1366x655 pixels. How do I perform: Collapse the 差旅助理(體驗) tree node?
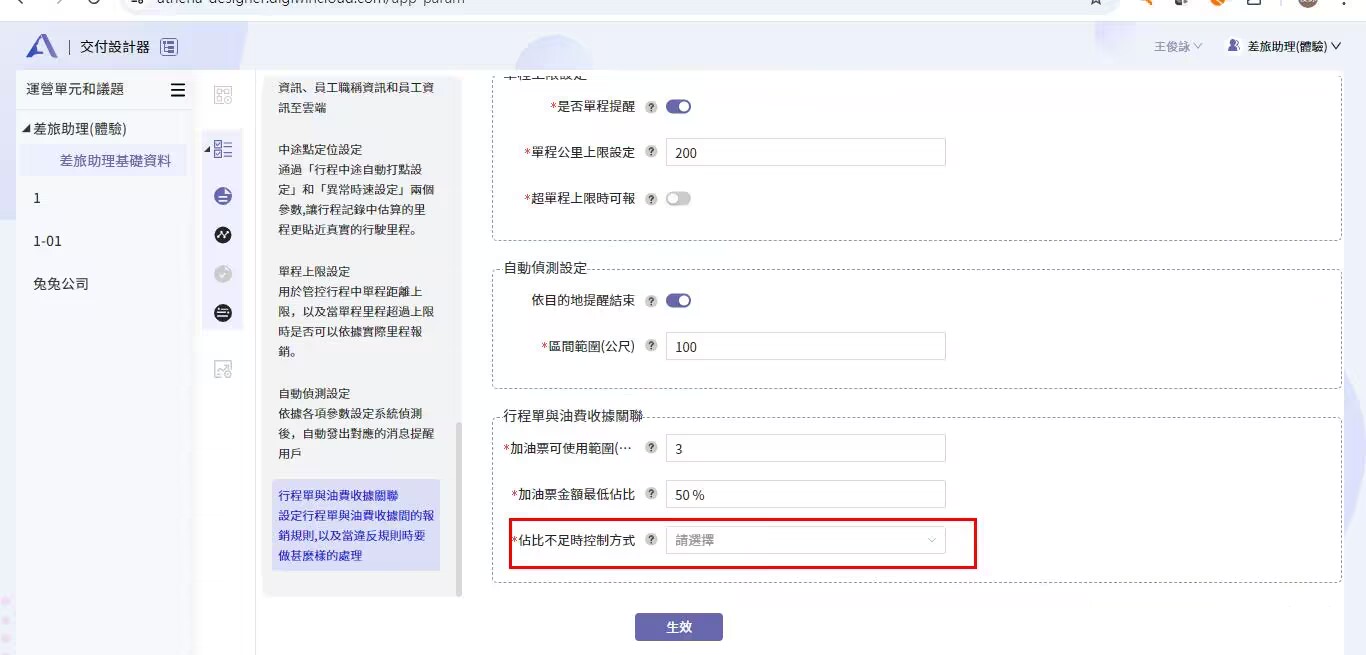27,129
